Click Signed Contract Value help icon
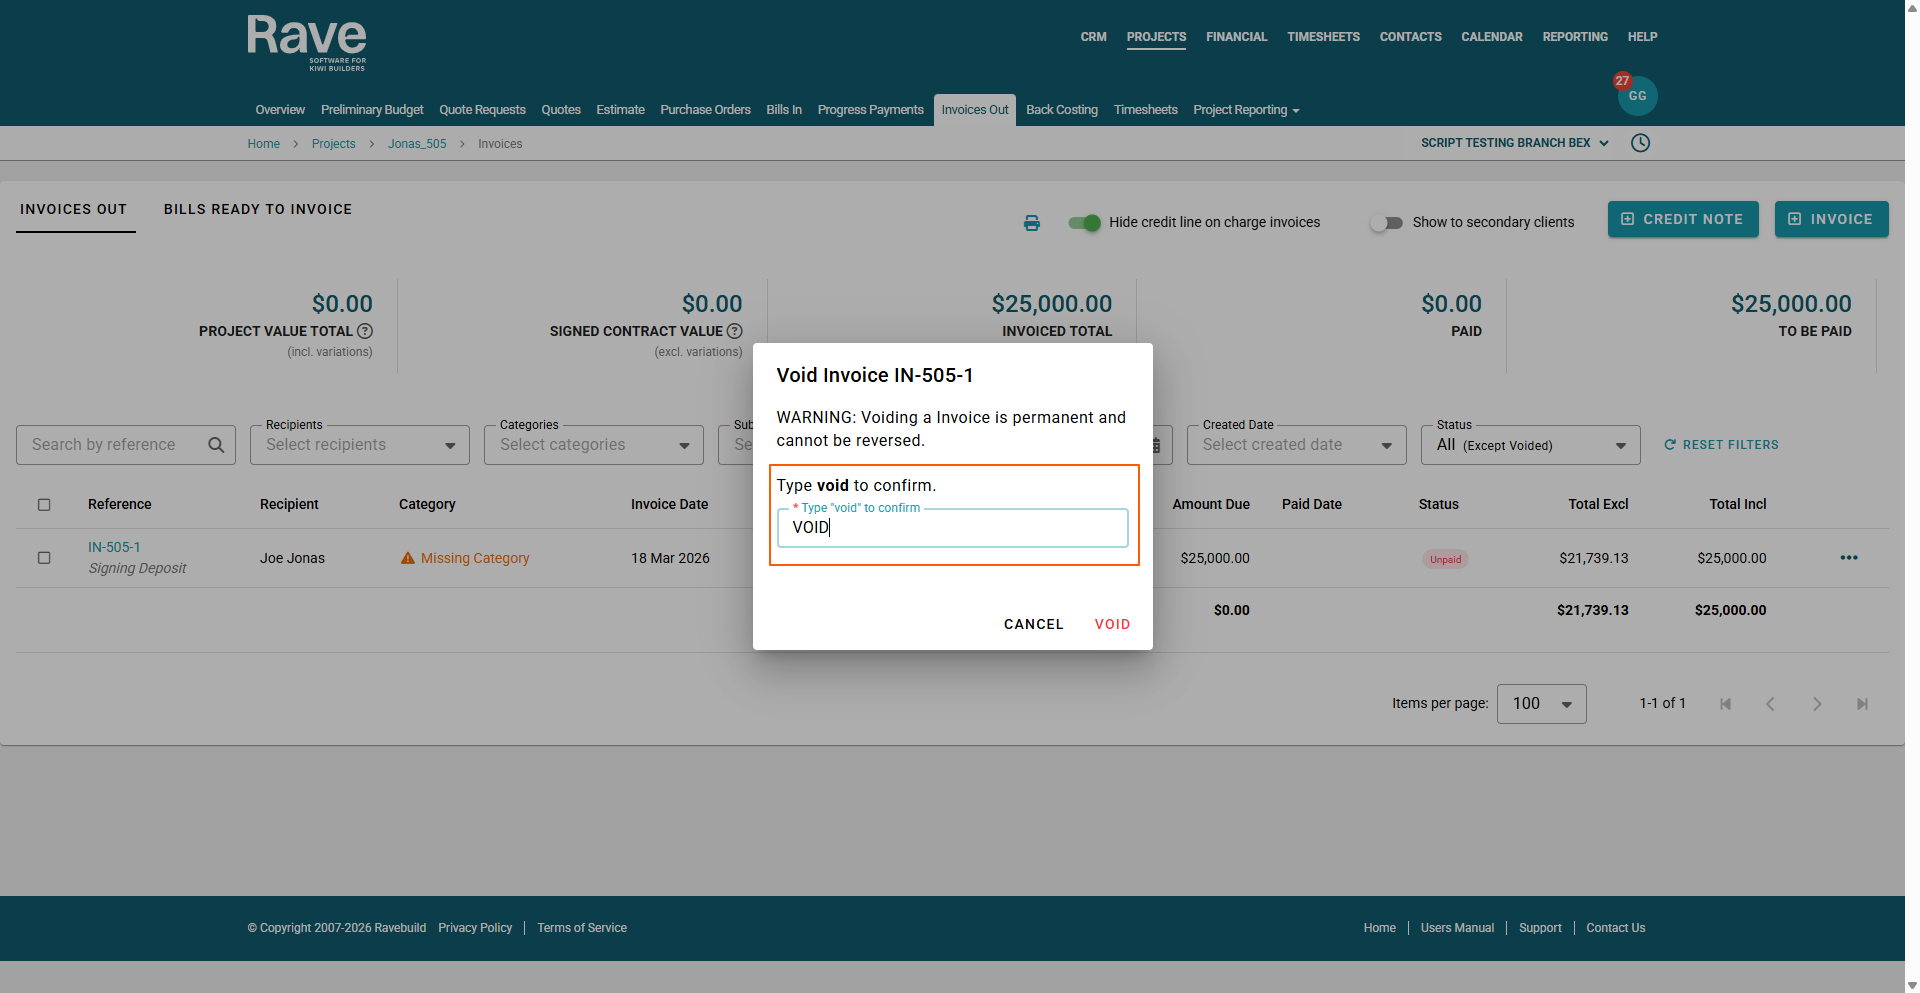Screen dimensions: 1920x993 tap(735, 331)
